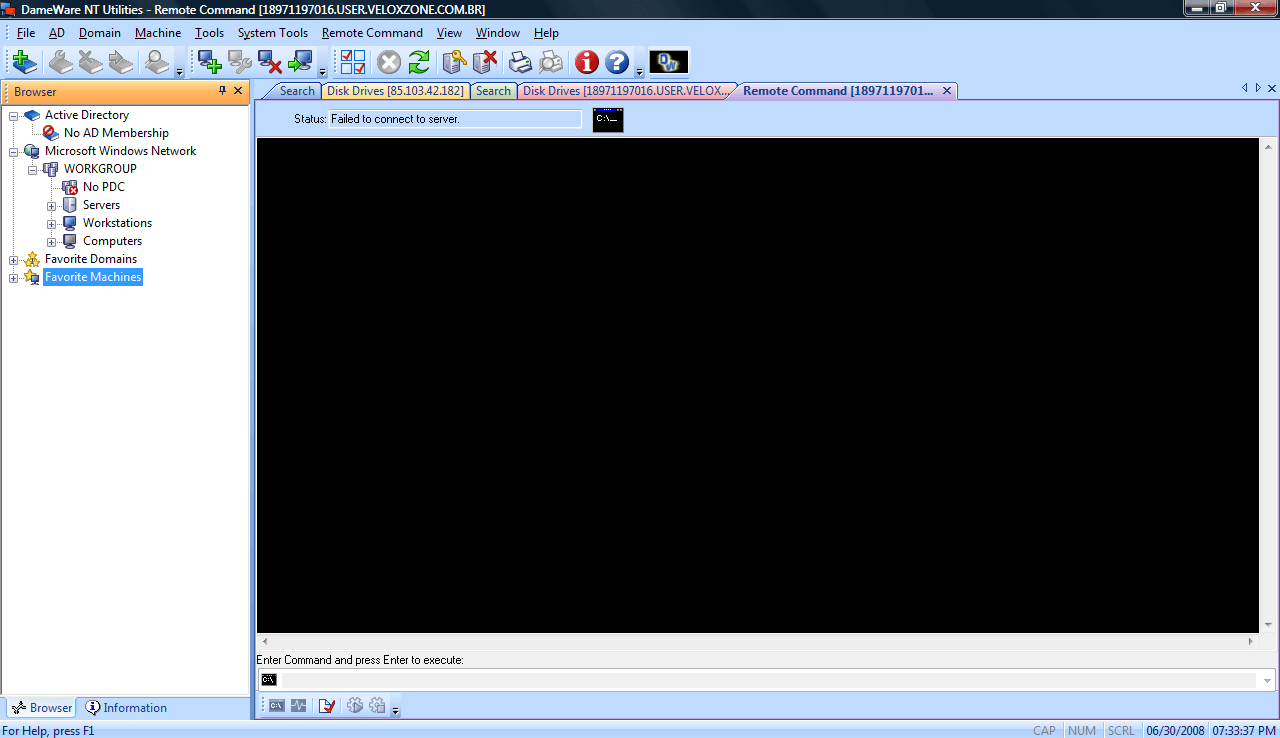The height and width of the screenshot is (738, 1280).
Task: Expand the Favorite Machines node
Action: coord(14,277)
